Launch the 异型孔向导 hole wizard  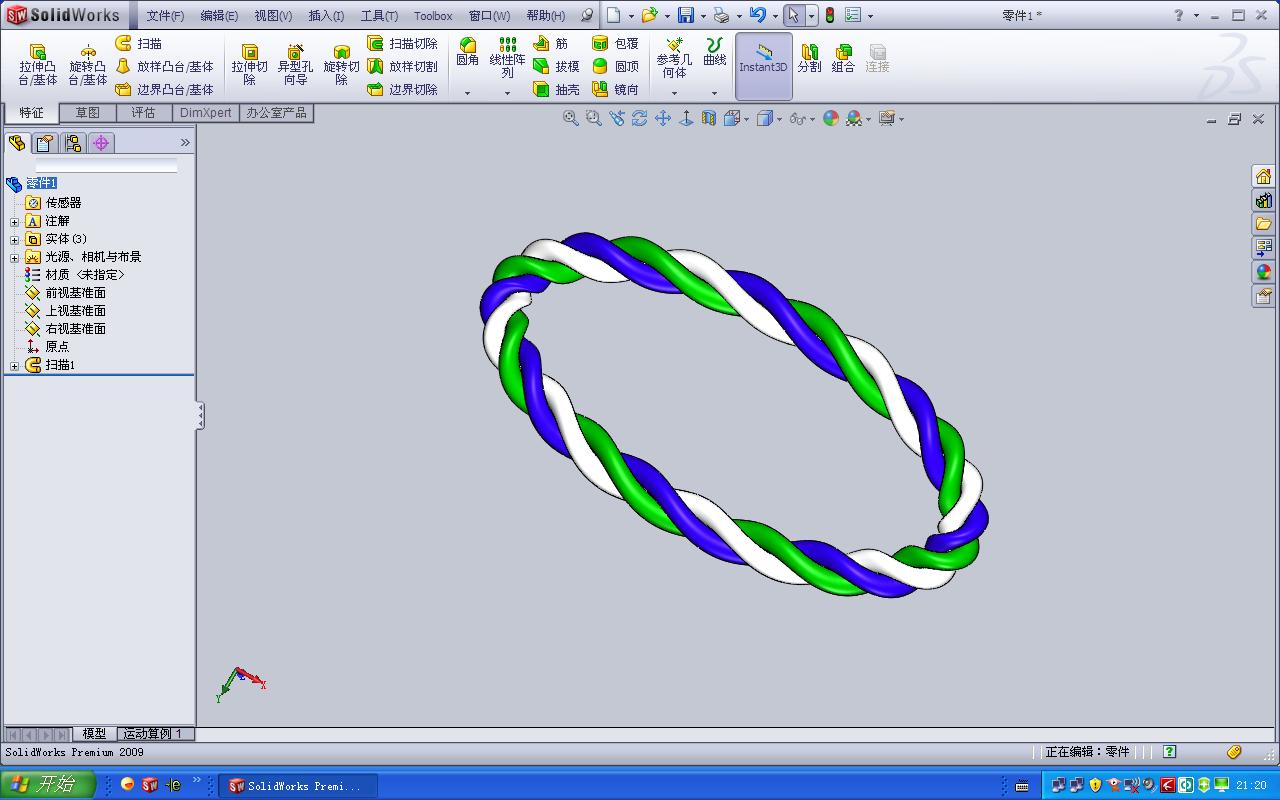click(x=295, y=65)
